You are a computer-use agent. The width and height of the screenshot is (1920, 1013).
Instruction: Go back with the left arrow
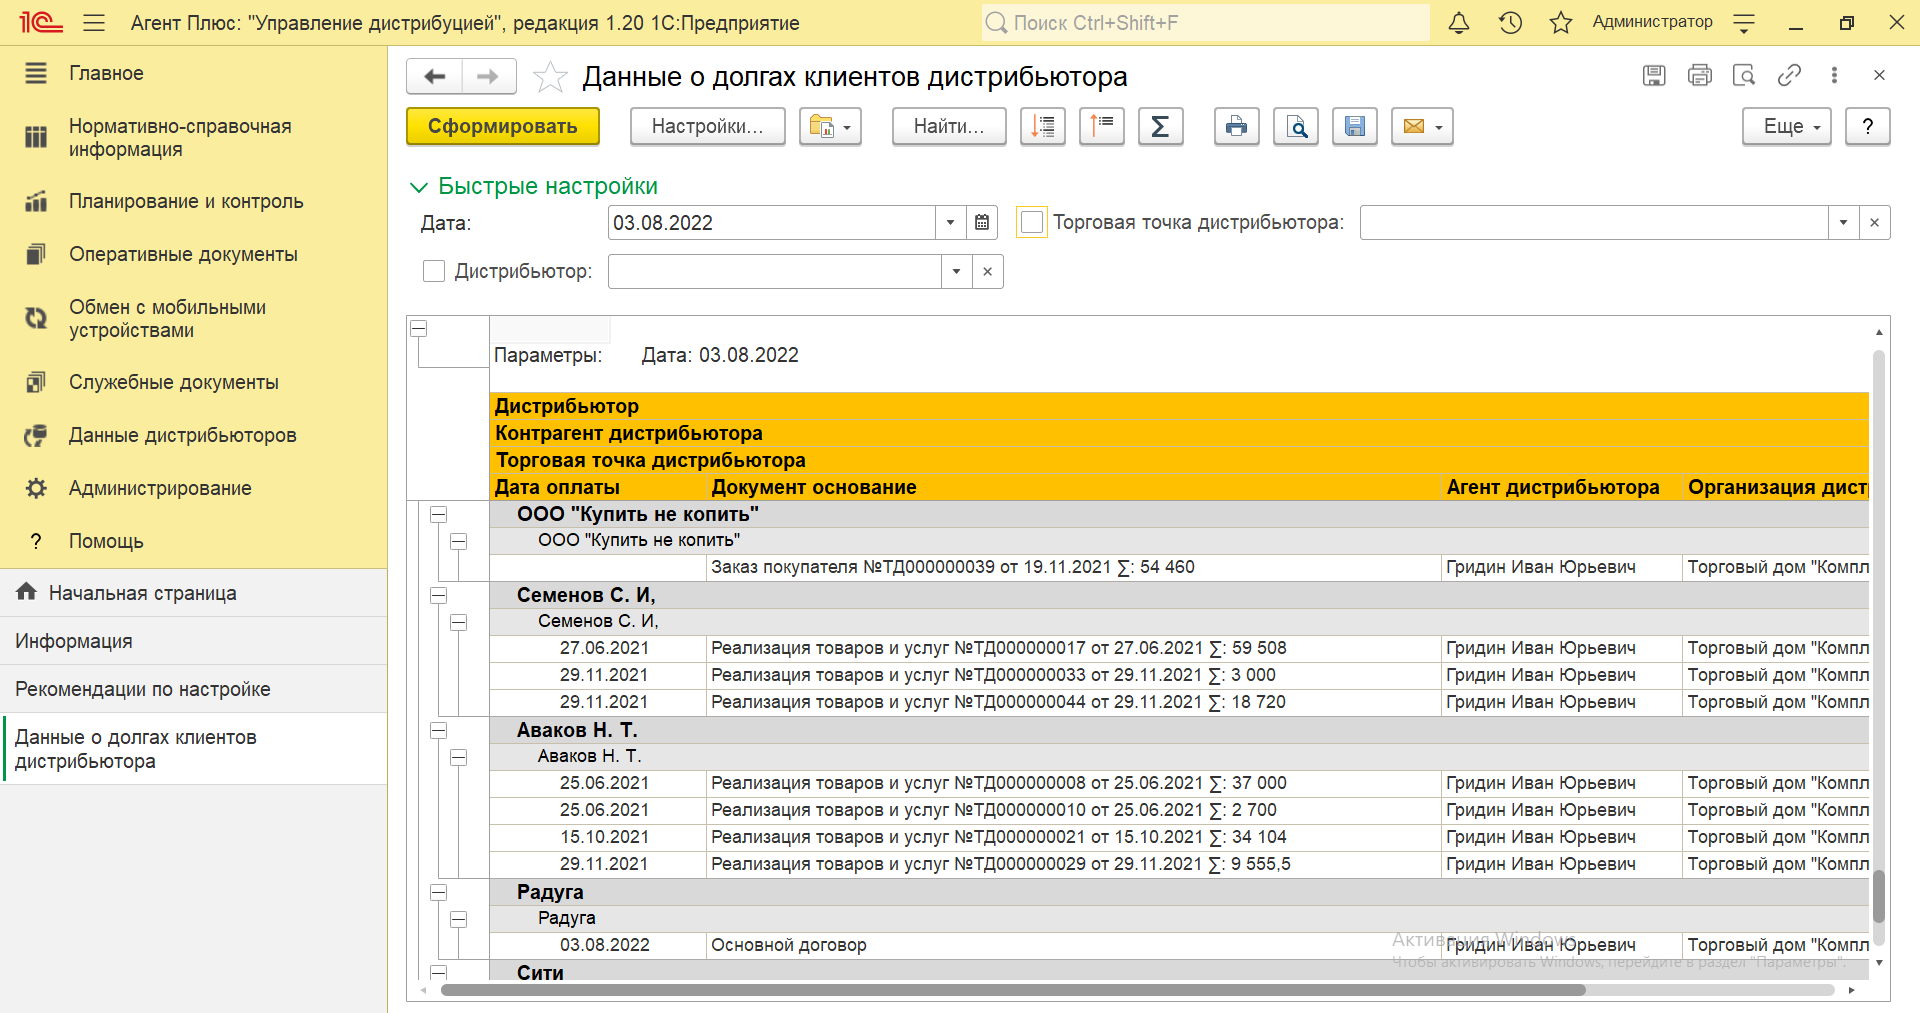click(x=435, y=76)
